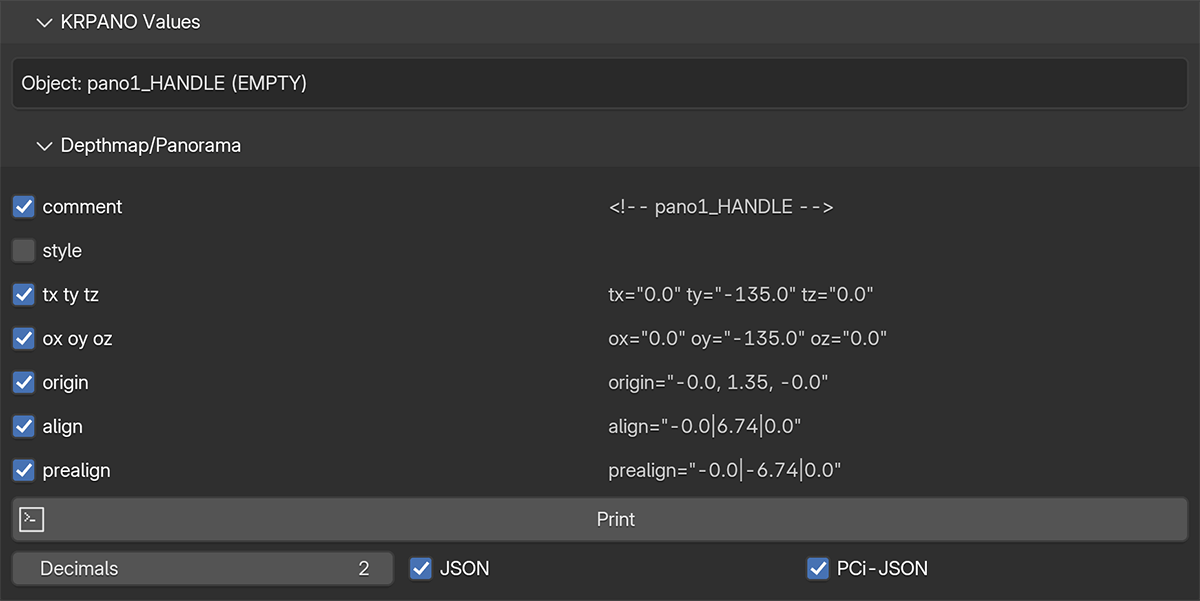
Task: Collapse the Depthmap/Panorama subpanel
Action: [44, 146]
